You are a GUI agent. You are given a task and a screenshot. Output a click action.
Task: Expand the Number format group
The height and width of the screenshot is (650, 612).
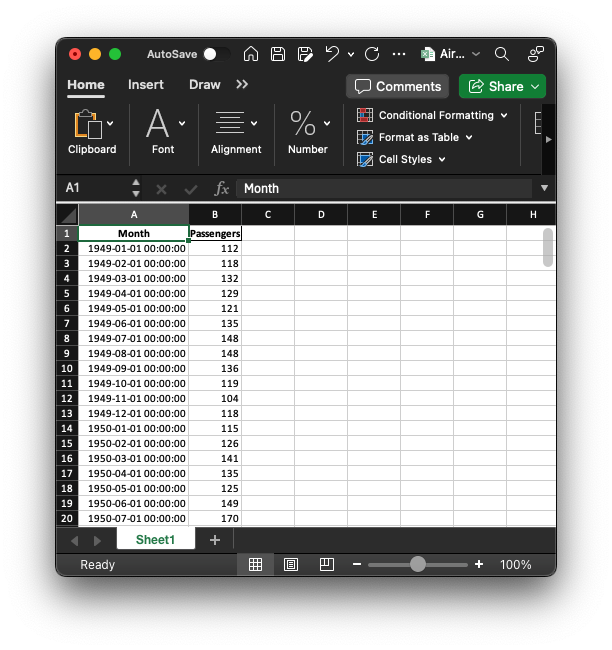coord(308,131)
